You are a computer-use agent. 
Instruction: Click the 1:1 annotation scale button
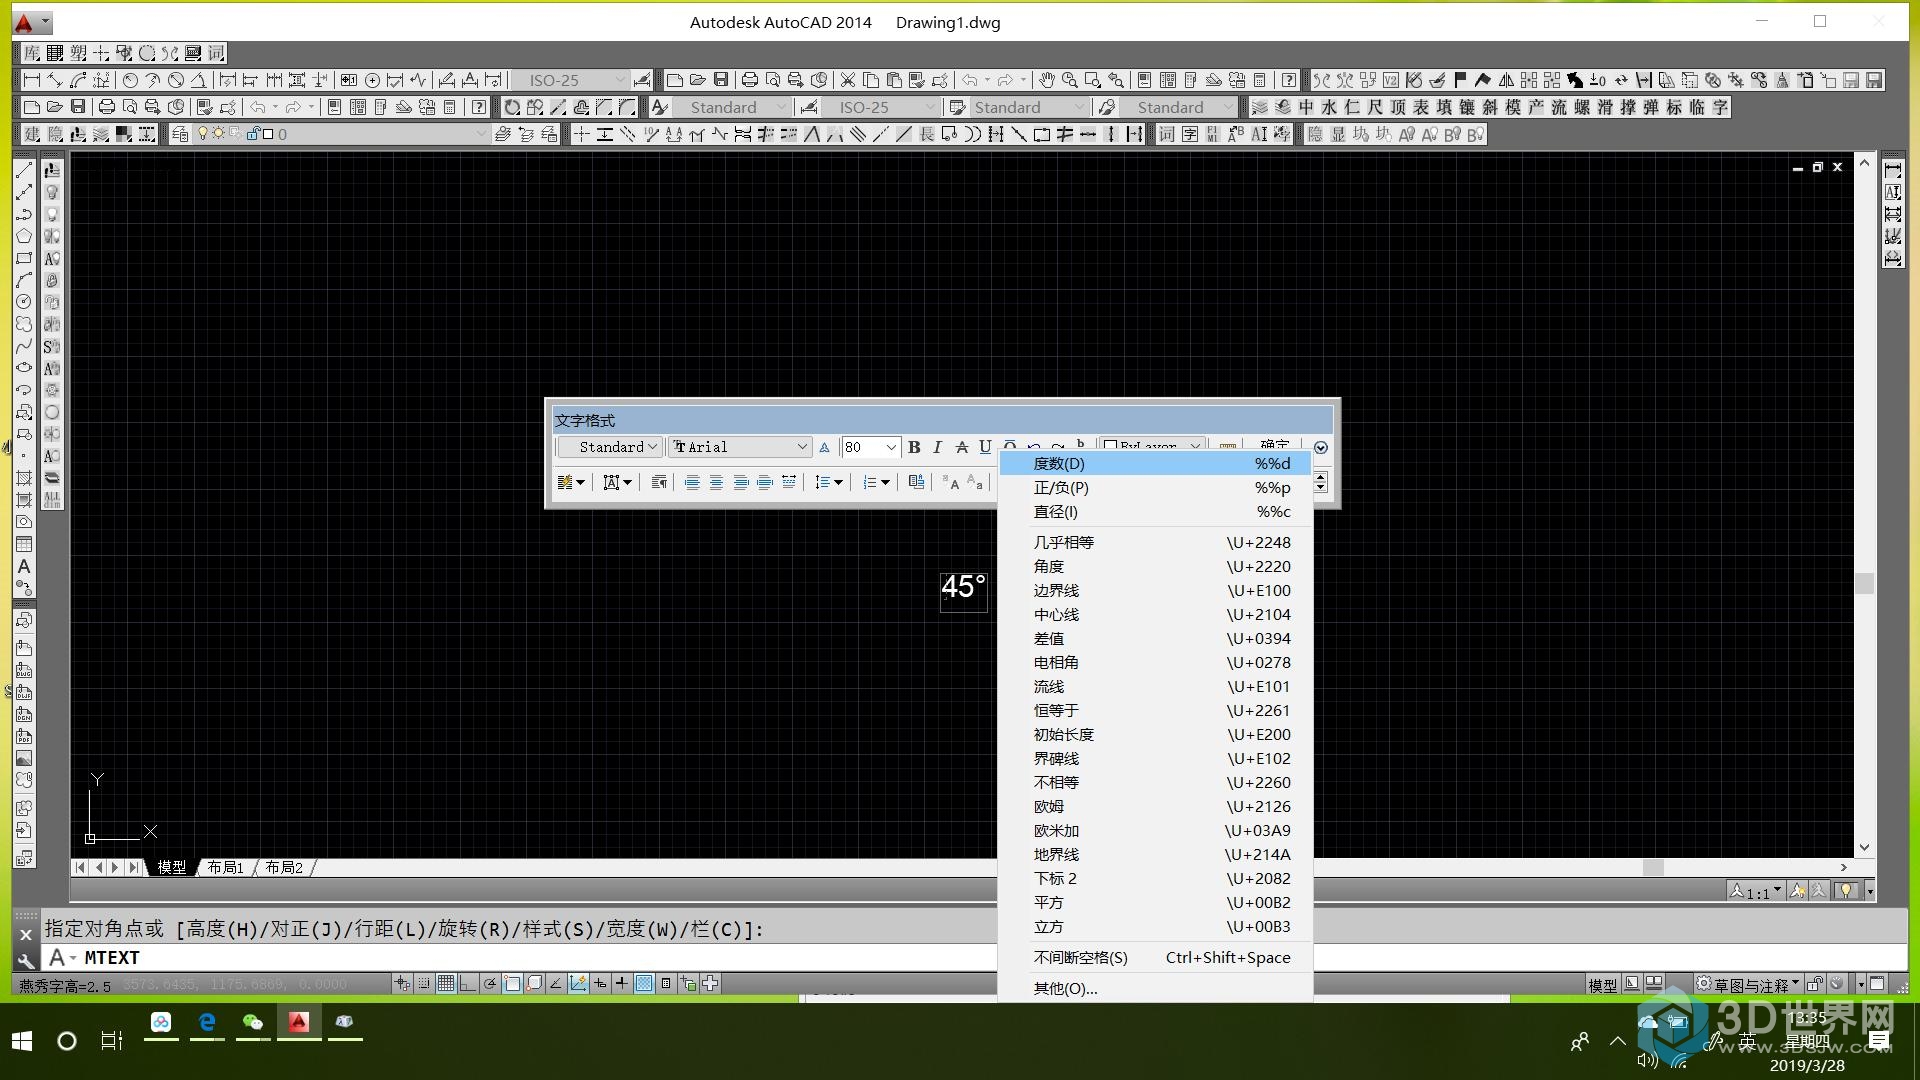1756,891
